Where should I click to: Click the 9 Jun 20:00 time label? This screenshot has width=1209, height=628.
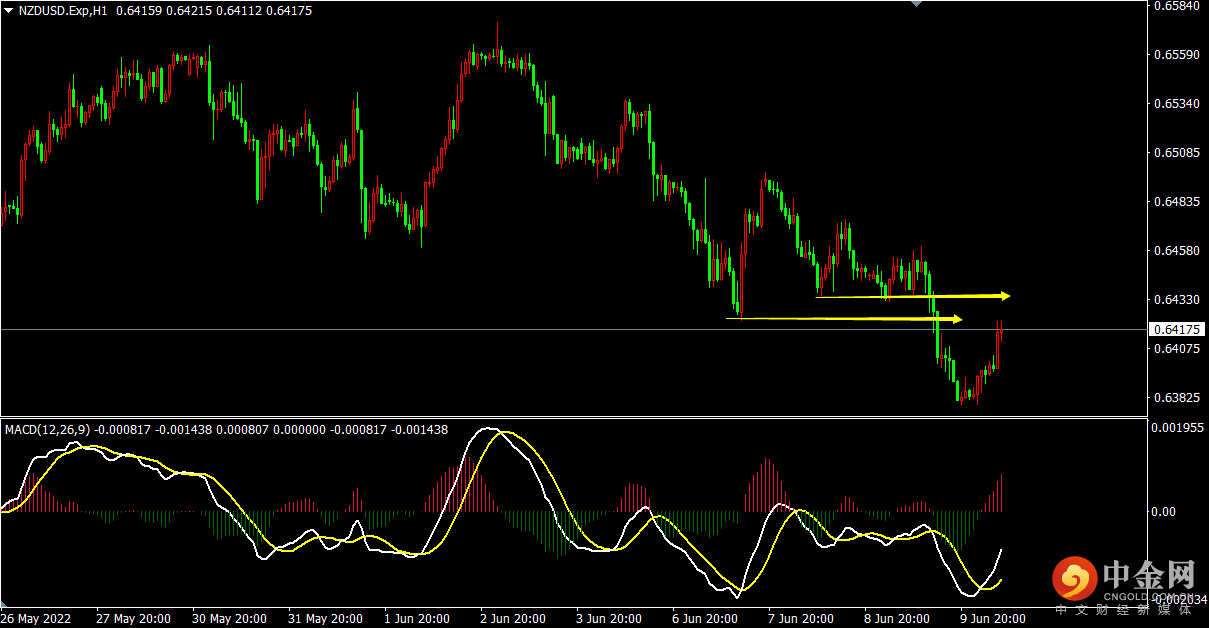[993, 619]
